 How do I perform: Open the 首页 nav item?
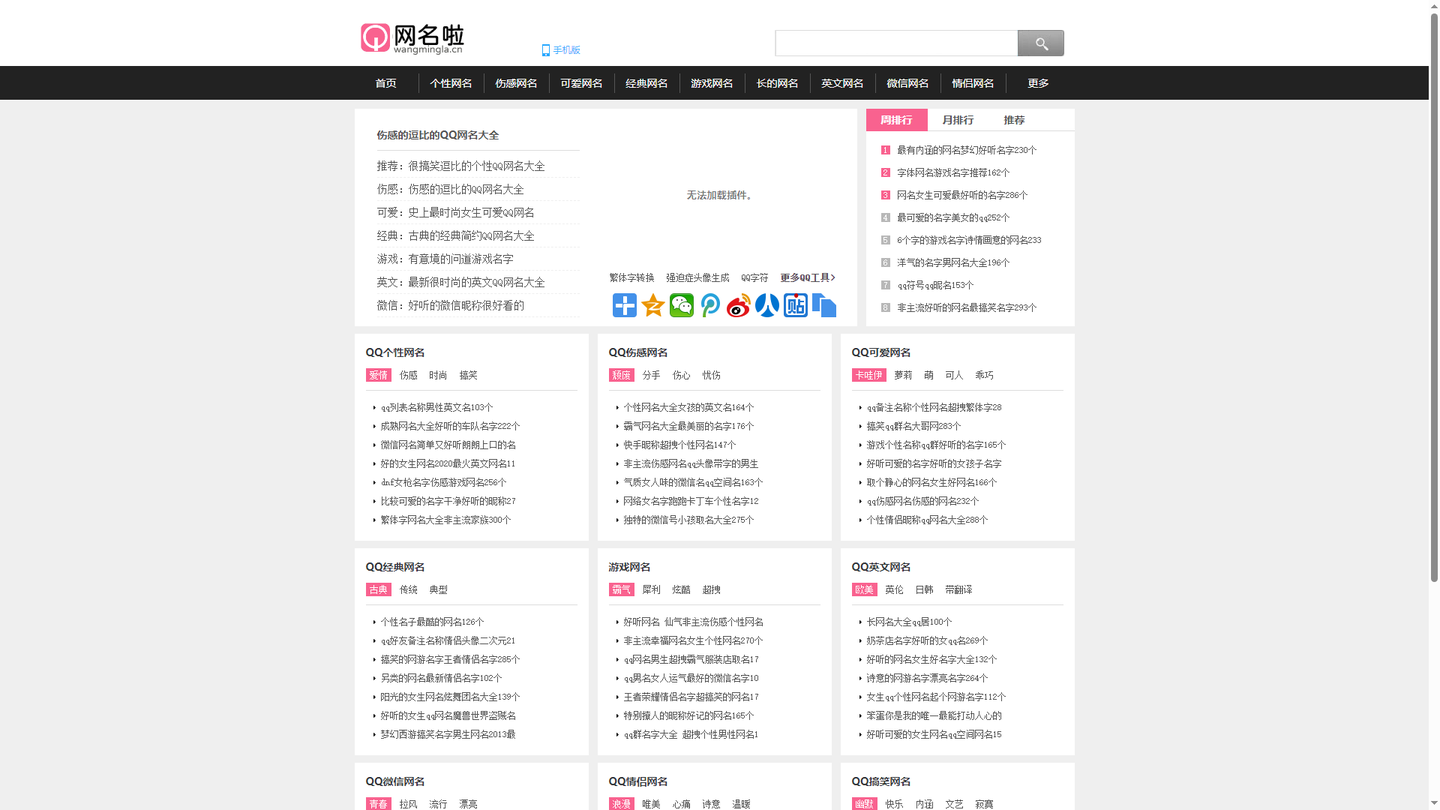coord(386,83)
